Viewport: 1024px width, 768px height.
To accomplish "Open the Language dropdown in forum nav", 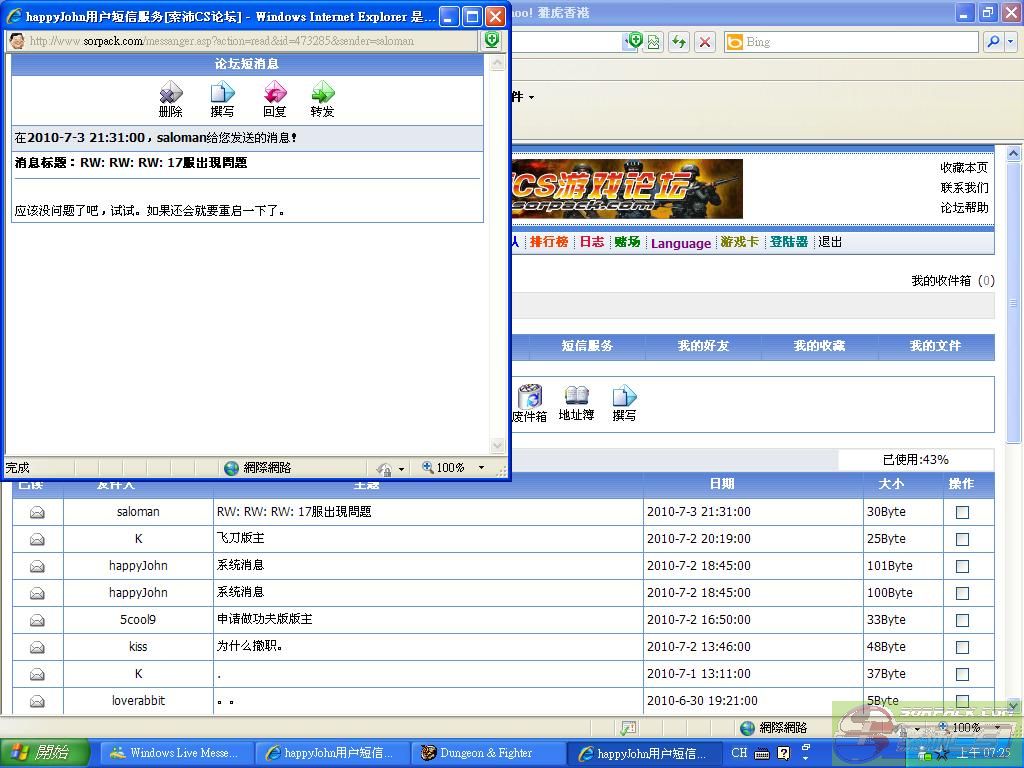I will (680, 243).
